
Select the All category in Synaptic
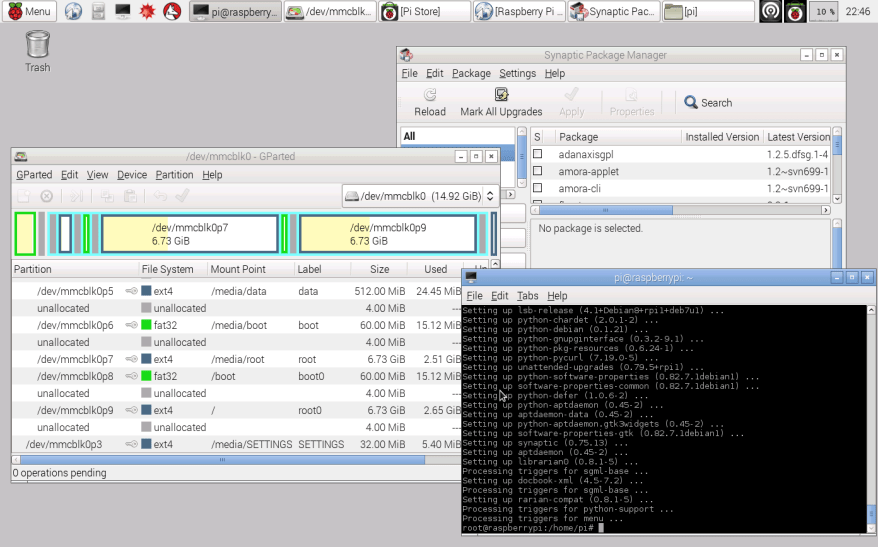coord(457,136)
